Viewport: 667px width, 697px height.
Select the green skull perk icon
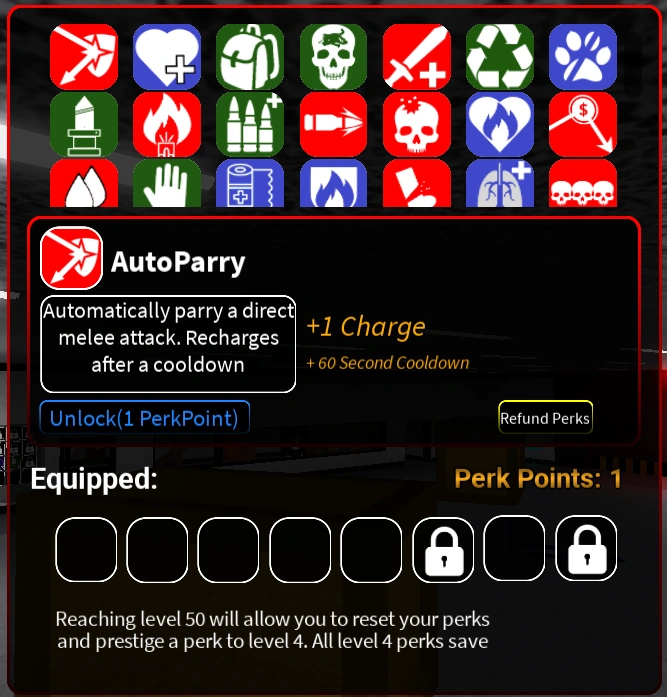coord(333,57)
